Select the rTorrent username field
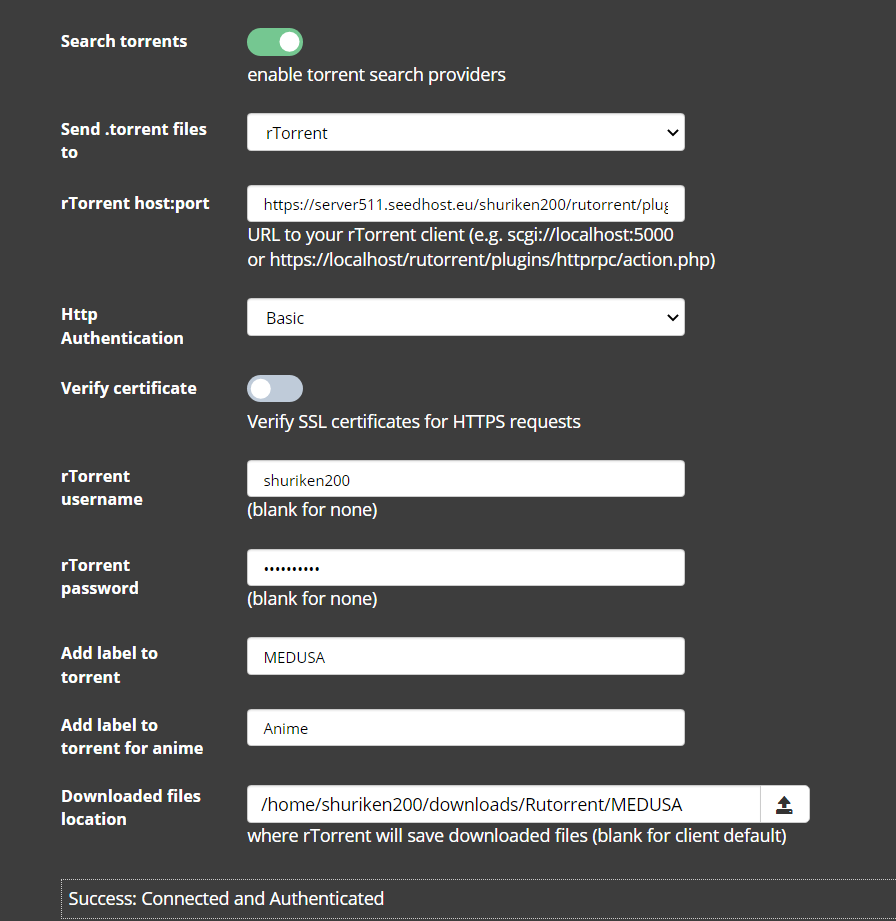Image resolution: width=896 pixels, height=921 pixels. [x=465, y=478]
